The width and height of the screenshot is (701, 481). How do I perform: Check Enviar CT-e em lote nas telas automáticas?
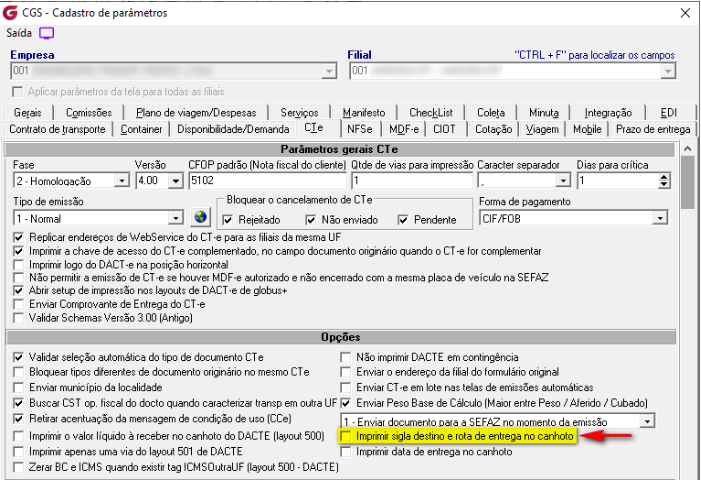346,387
